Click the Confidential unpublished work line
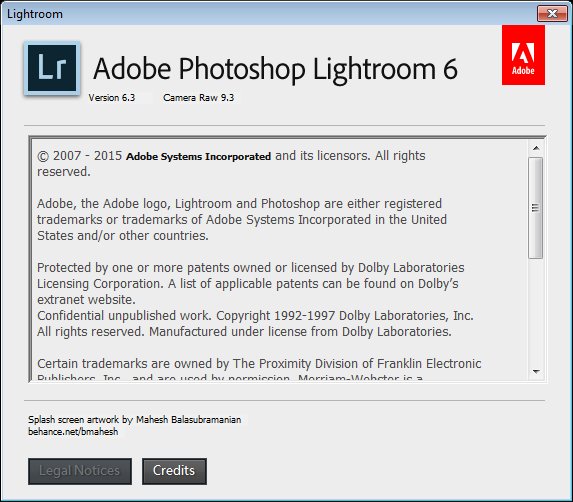The image size is (573, 502). (255, 315)
